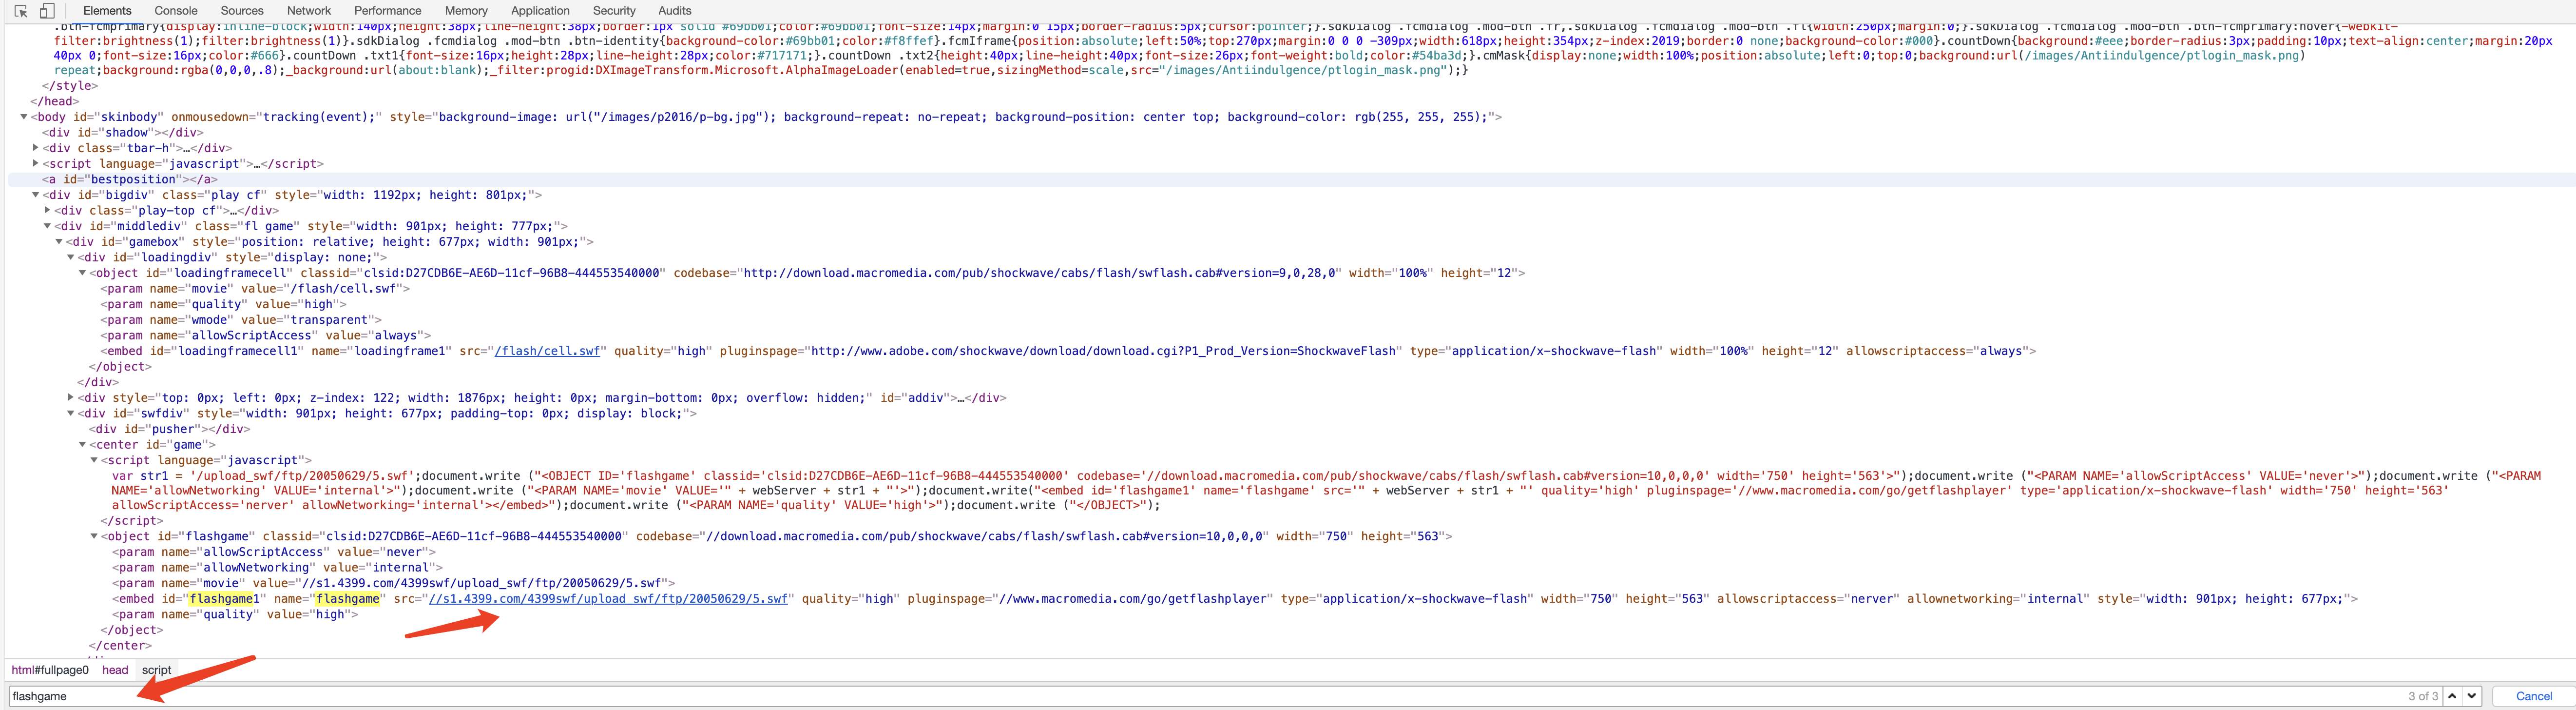Open the Application tab

(x=540, y=11)
